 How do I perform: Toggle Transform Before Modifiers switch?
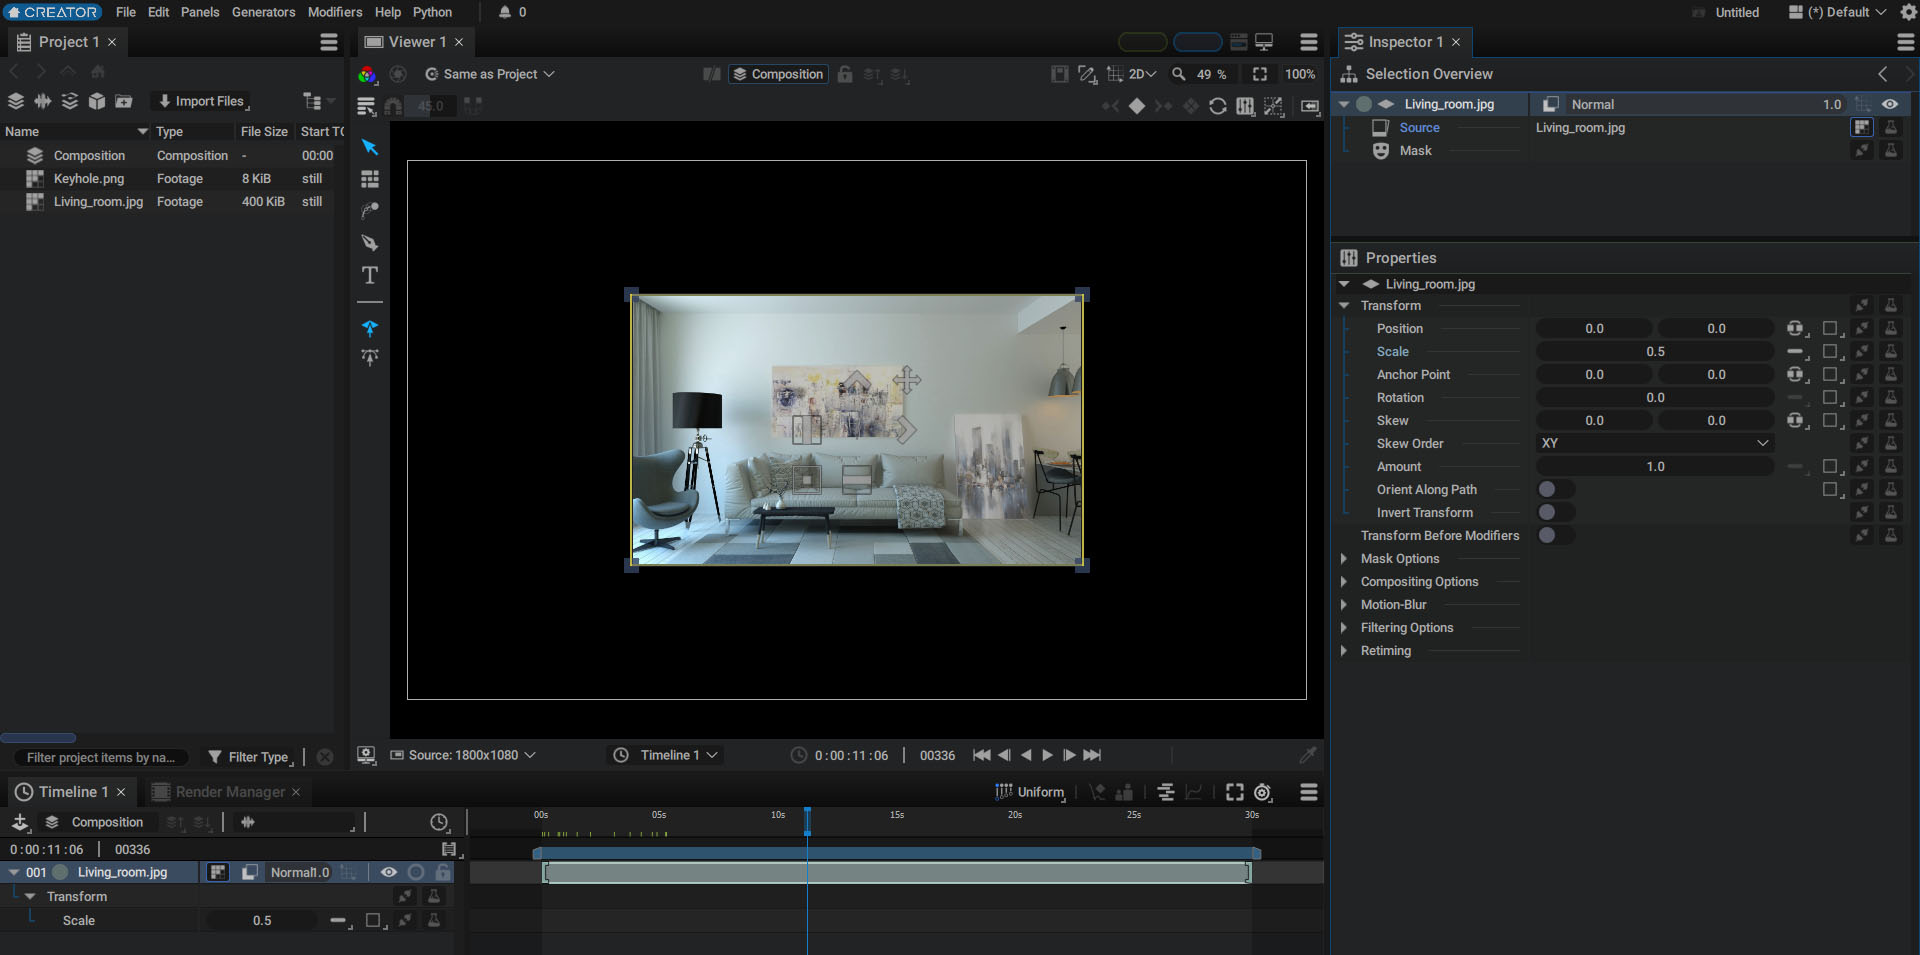(1555, 535)
